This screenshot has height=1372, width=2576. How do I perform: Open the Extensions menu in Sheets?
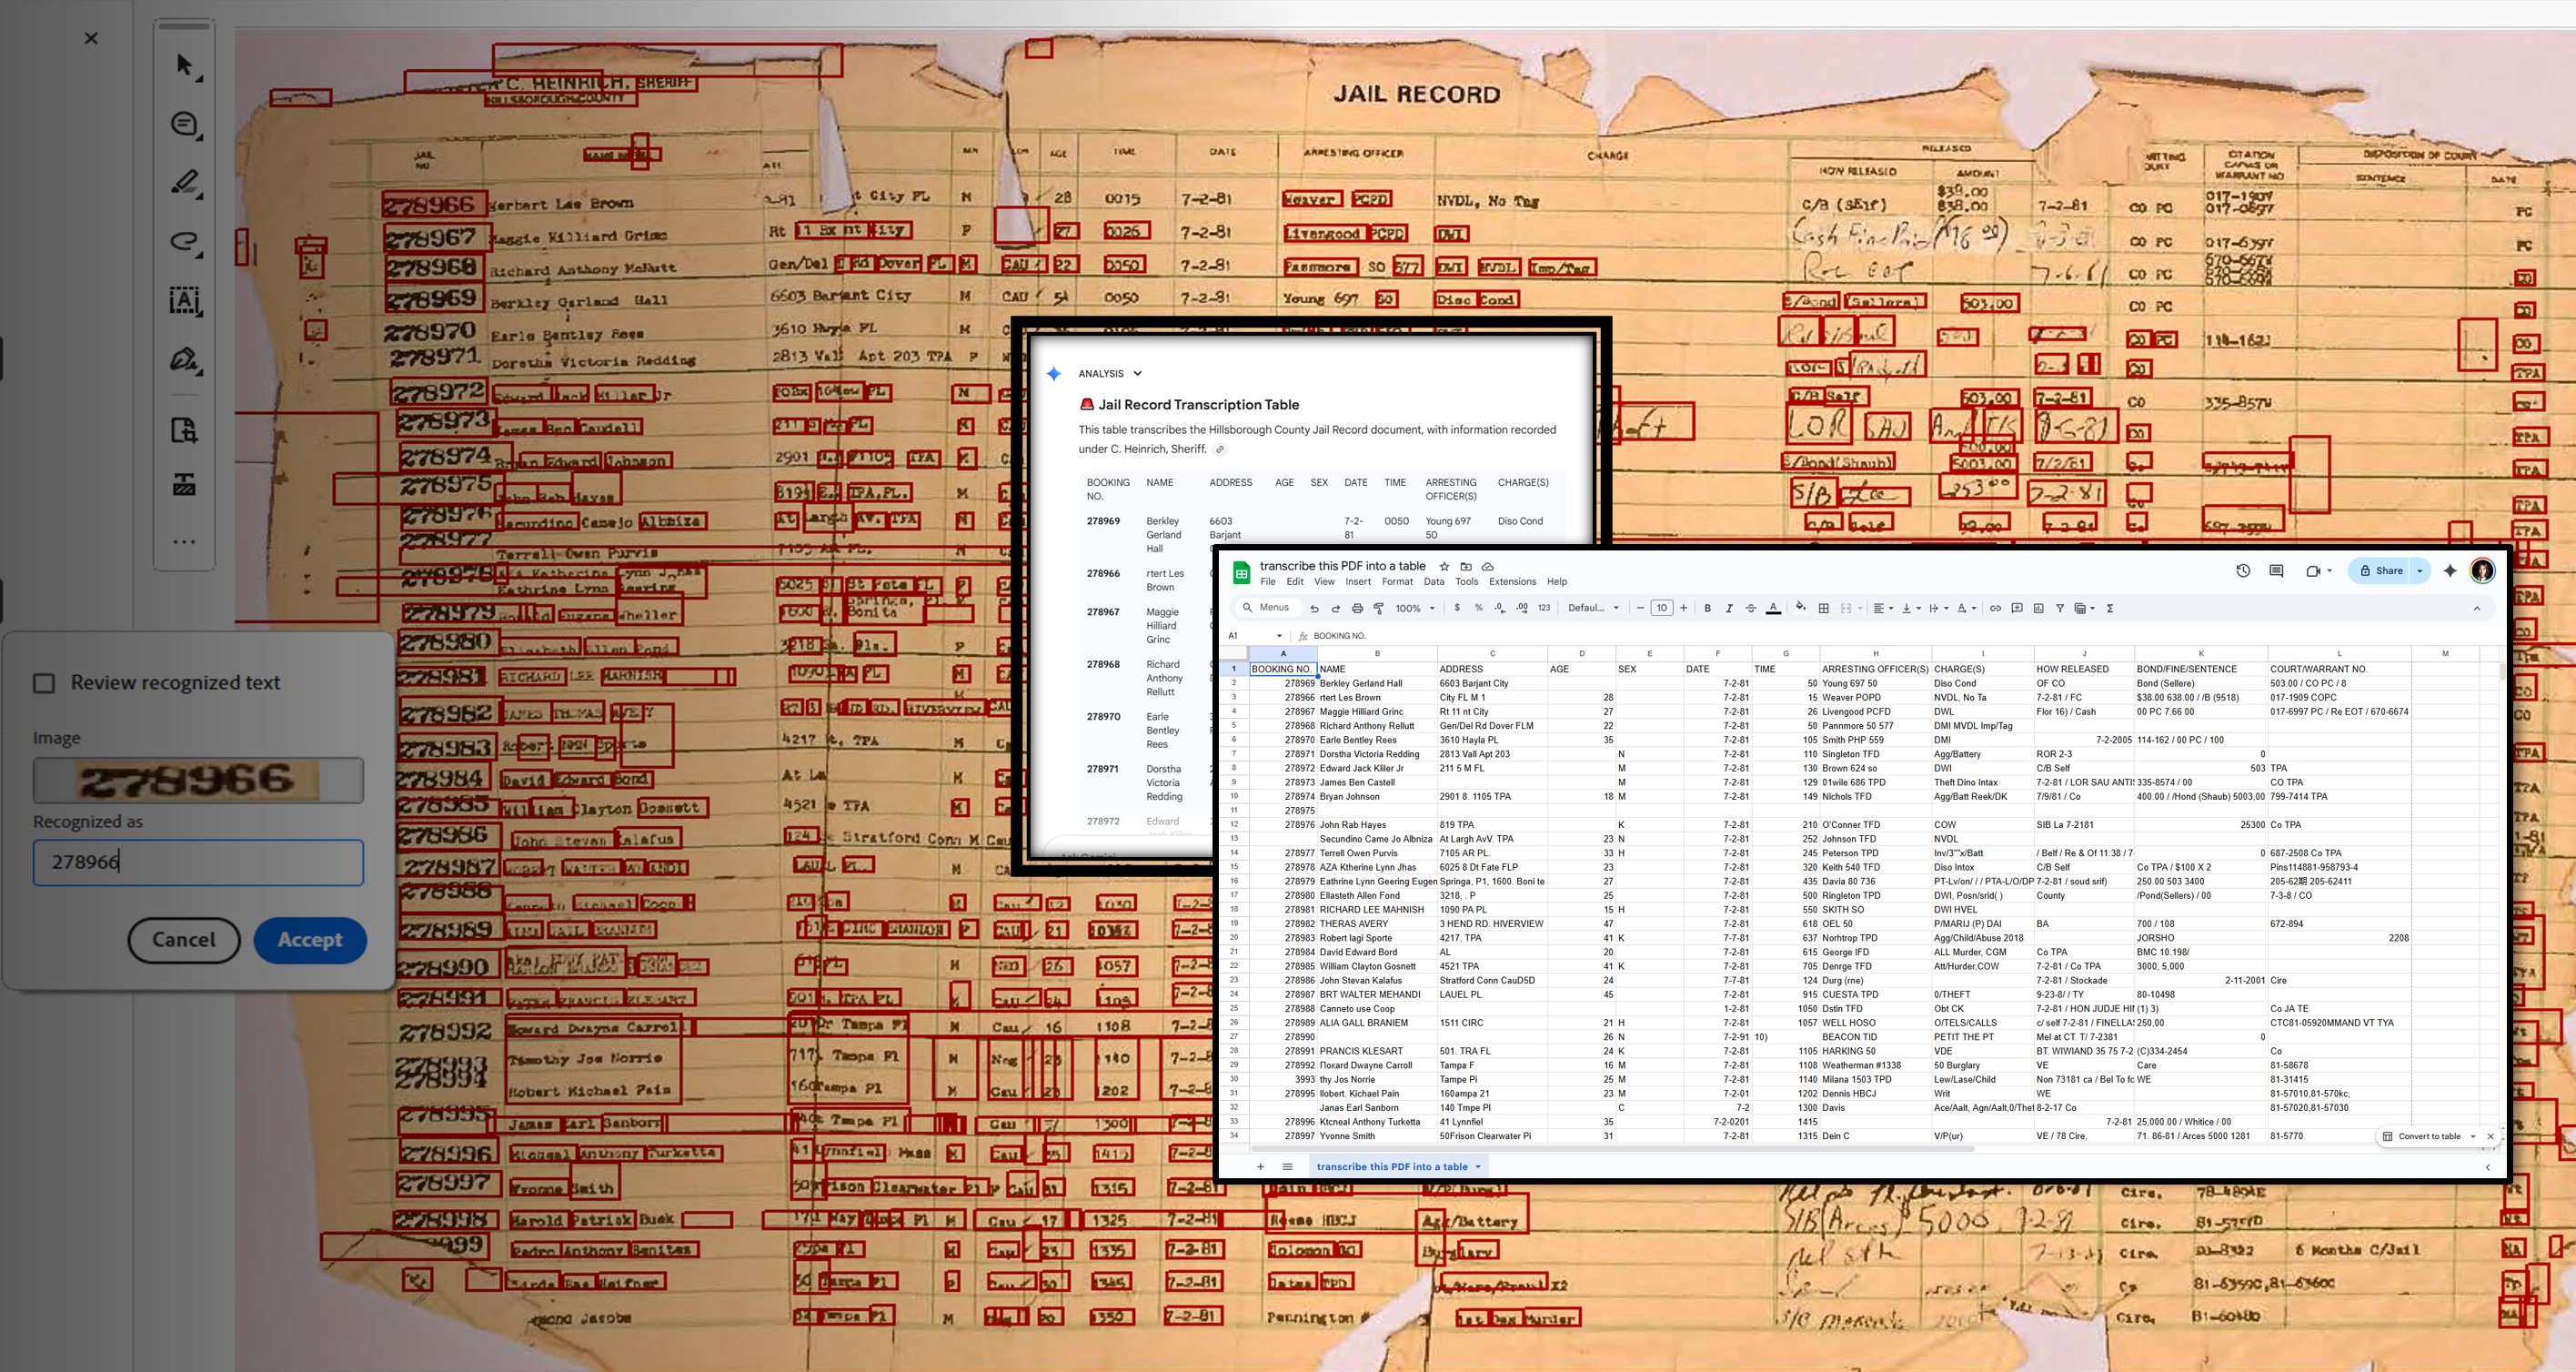1511,582
